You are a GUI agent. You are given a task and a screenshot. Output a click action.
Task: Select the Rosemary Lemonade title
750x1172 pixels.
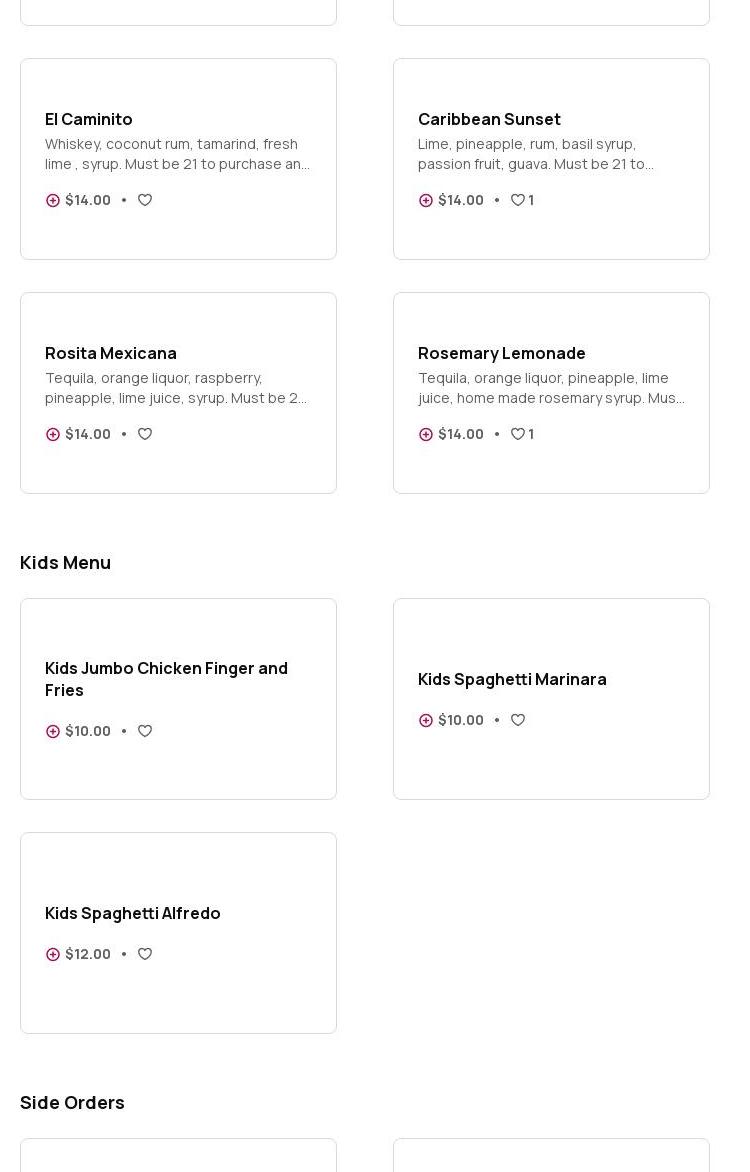[502, 353]
